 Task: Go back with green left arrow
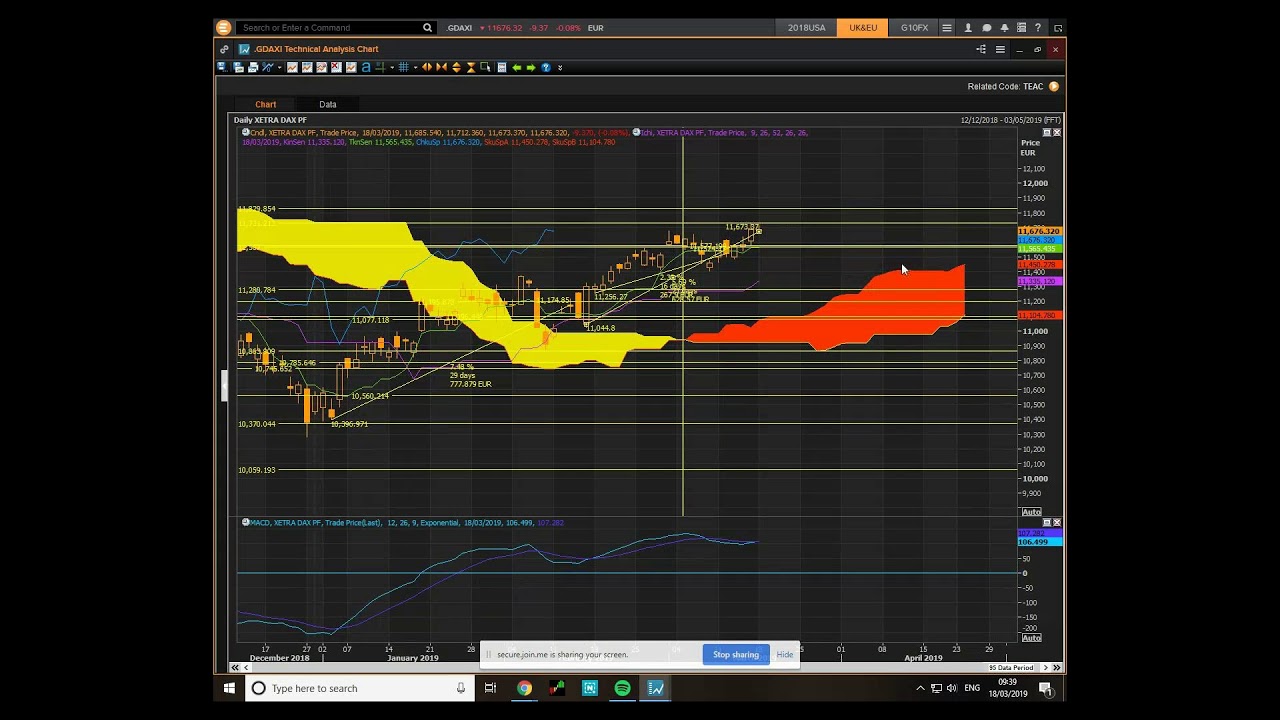517,67
